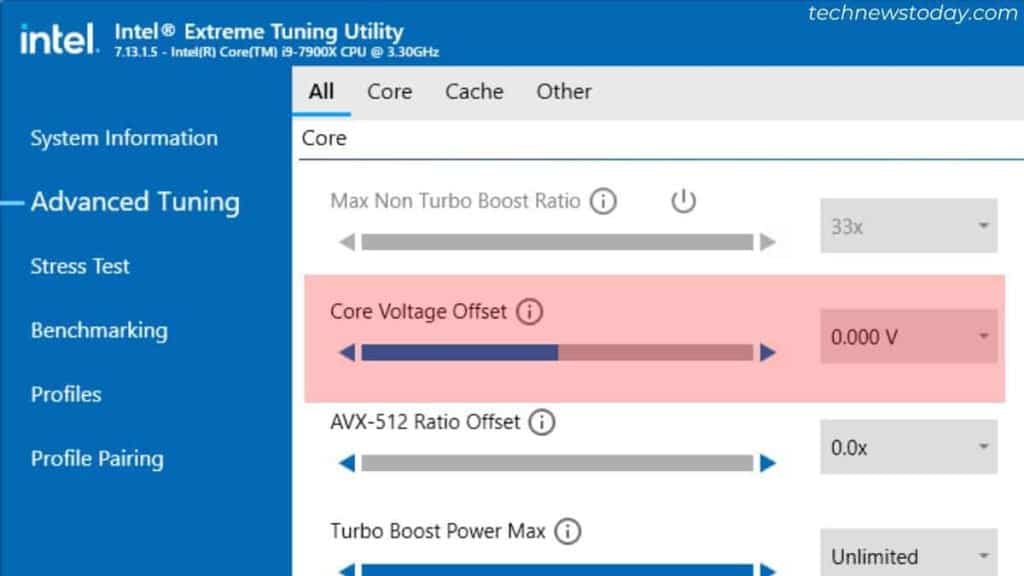Viewport: 1024px width, 576px height.
Task: Open Turbo Boost Power Max info icon
Action: 568,531
